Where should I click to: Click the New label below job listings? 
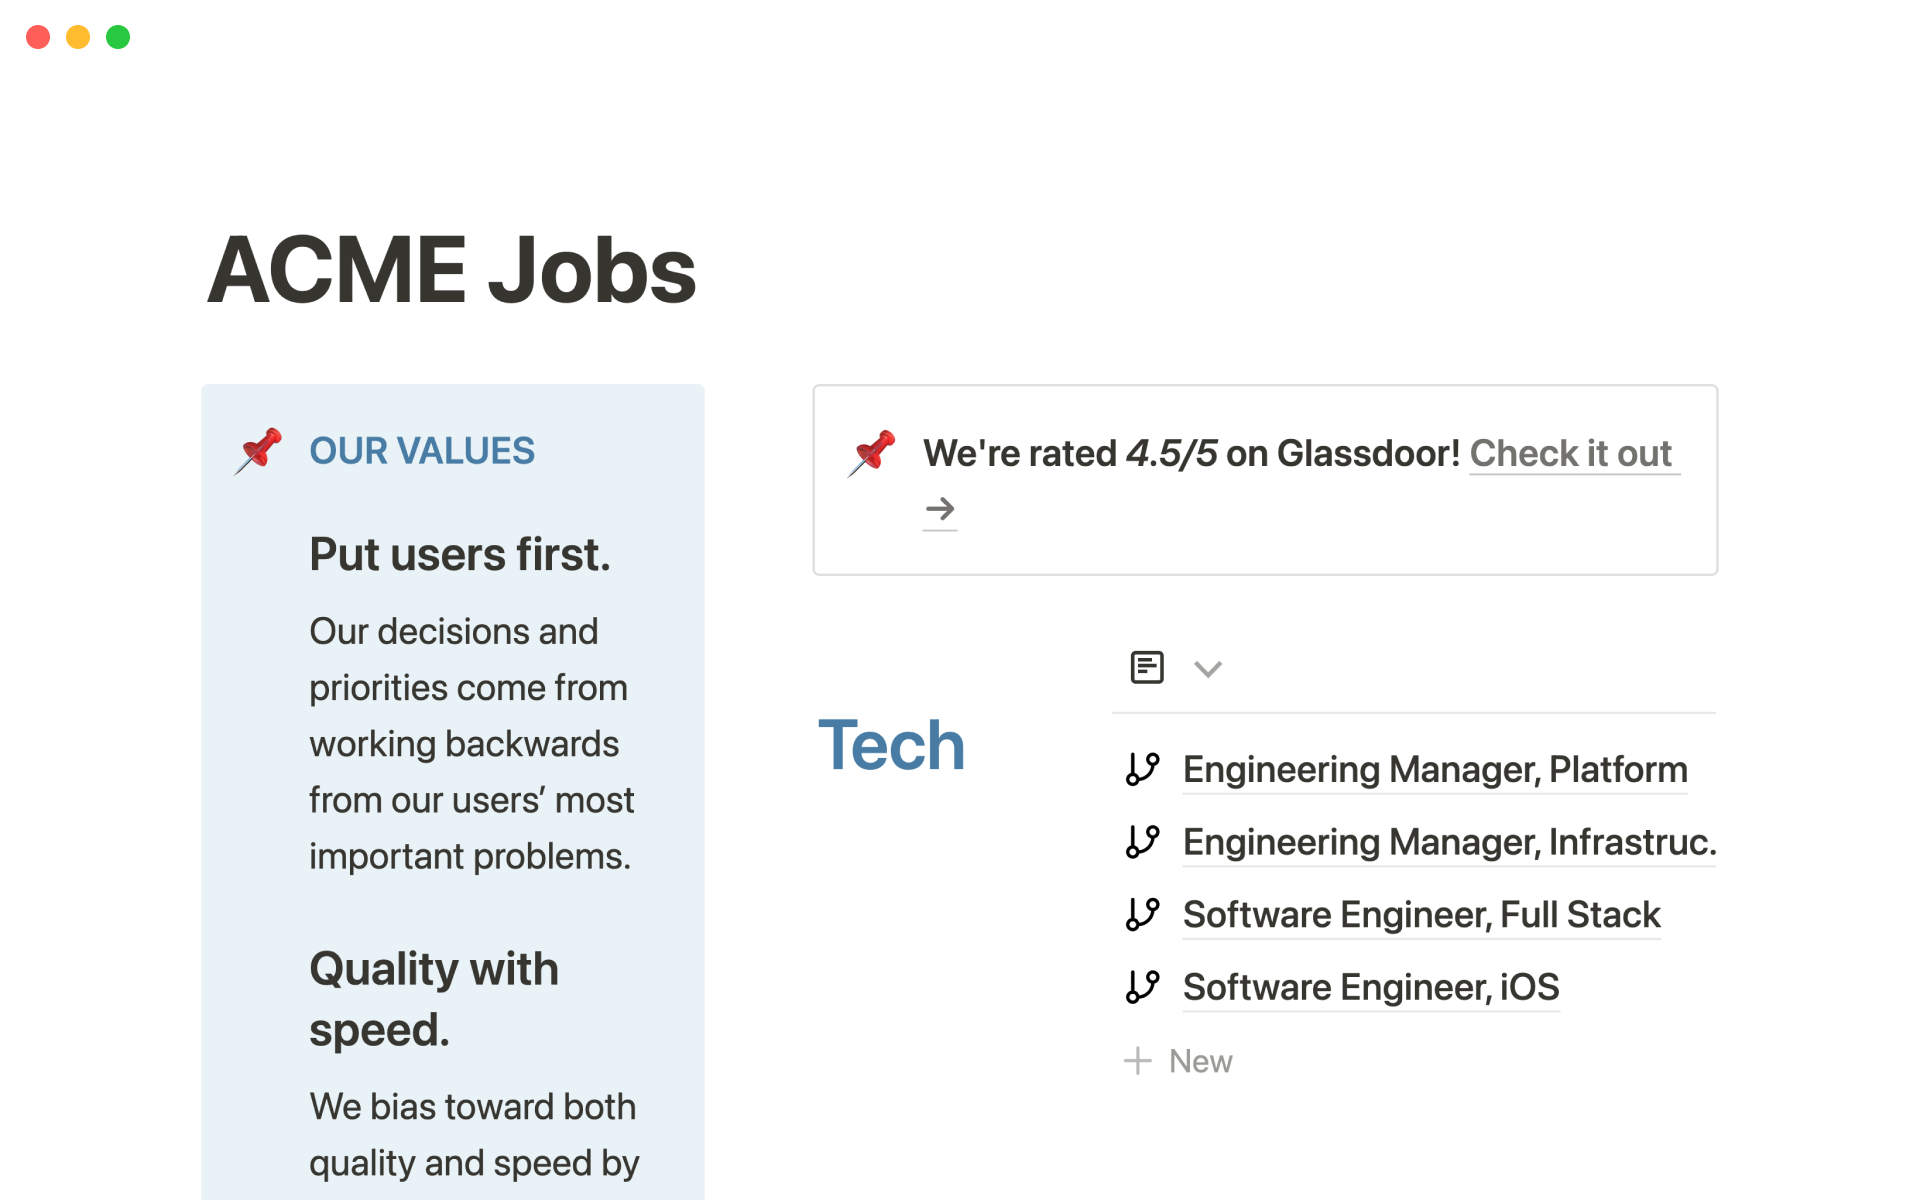(x=1200, y=1061)
